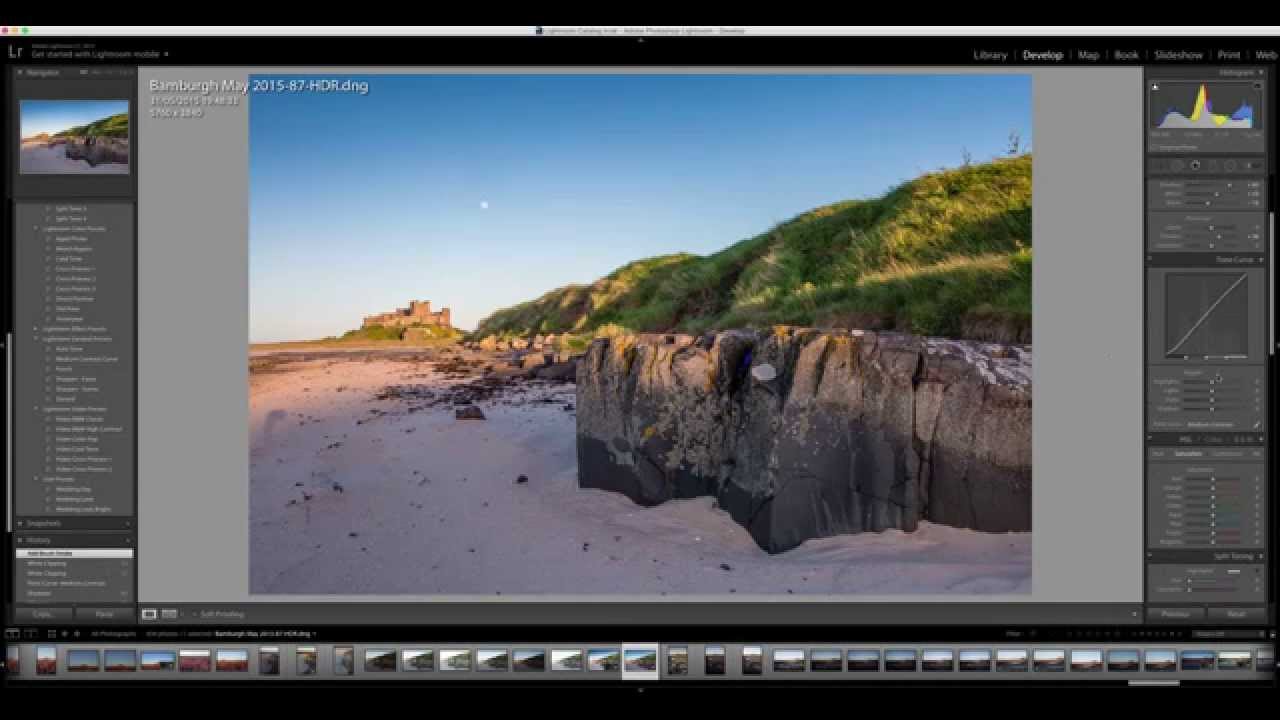Toggle histogram shadow clipping triangle
This screenshot has width=1280, height=720.
[1155, 87]
